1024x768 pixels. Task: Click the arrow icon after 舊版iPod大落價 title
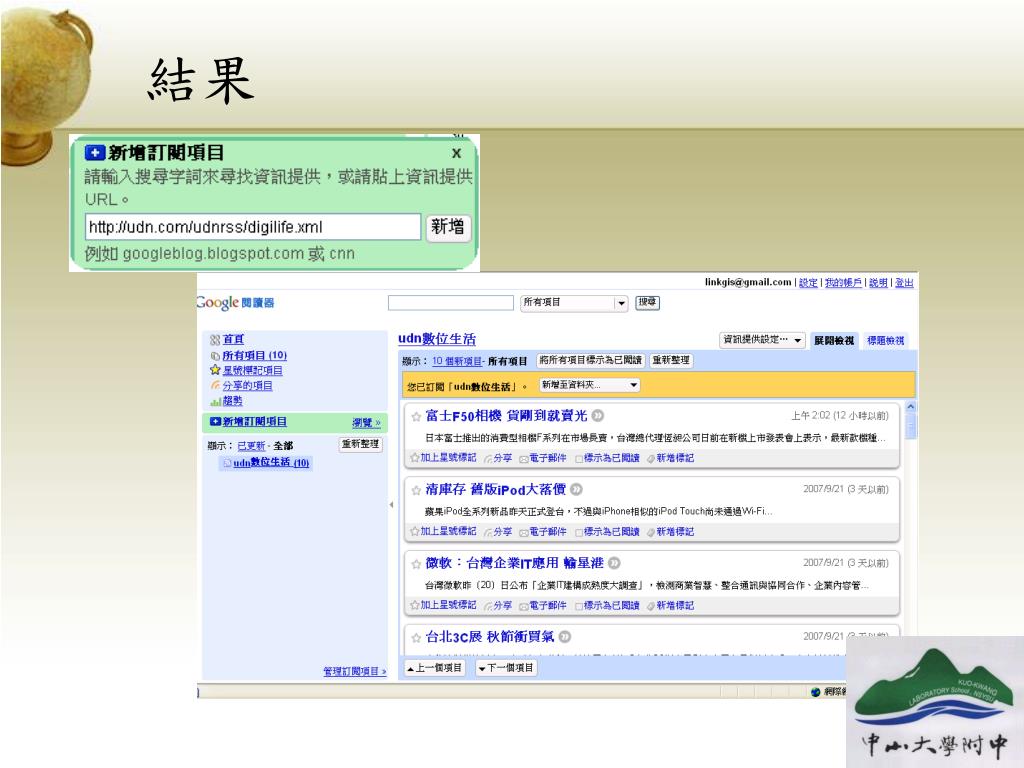pyautogui.click(x=576, y=489)
